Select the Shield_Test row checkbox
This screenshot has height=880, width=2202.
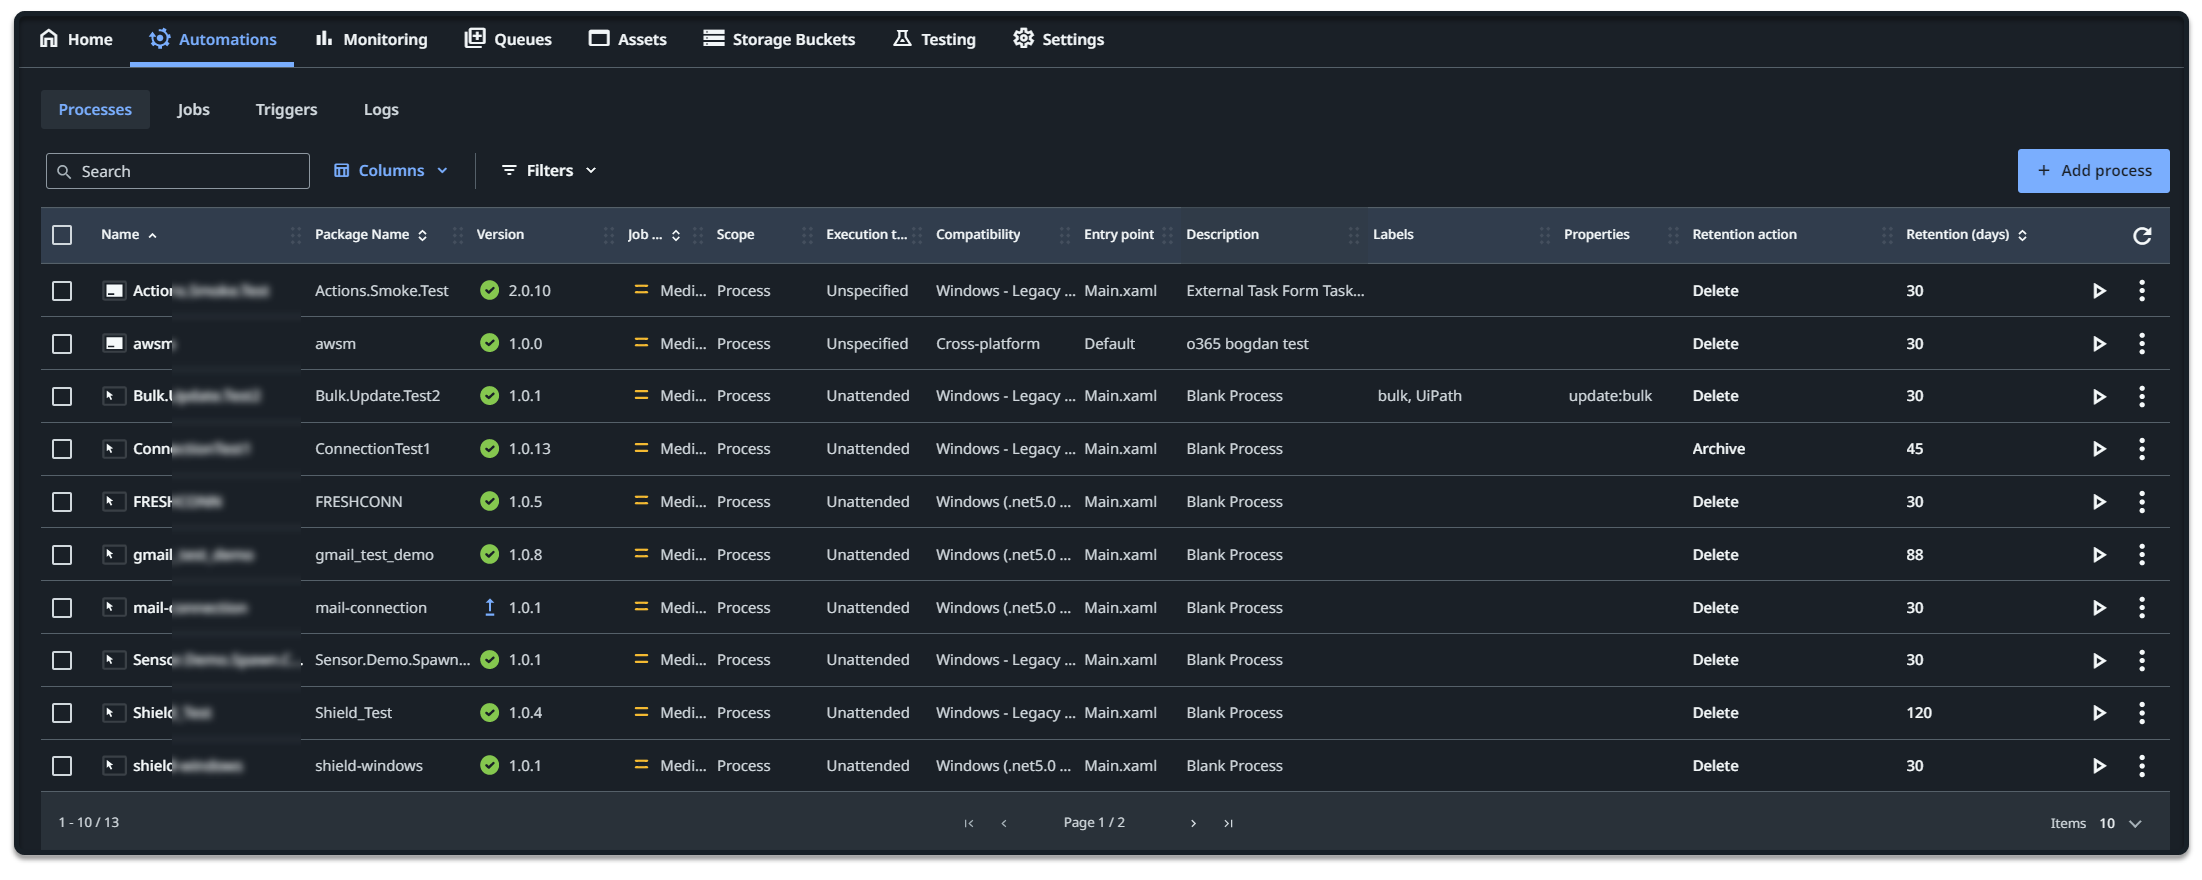(62, 713)
